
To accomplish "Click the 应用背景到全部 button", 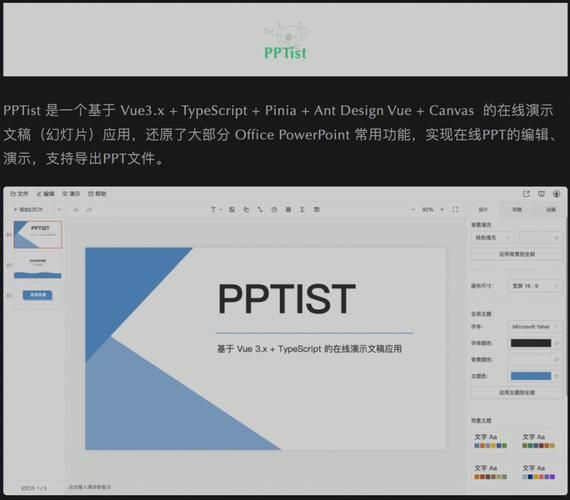I will point(517,254).
